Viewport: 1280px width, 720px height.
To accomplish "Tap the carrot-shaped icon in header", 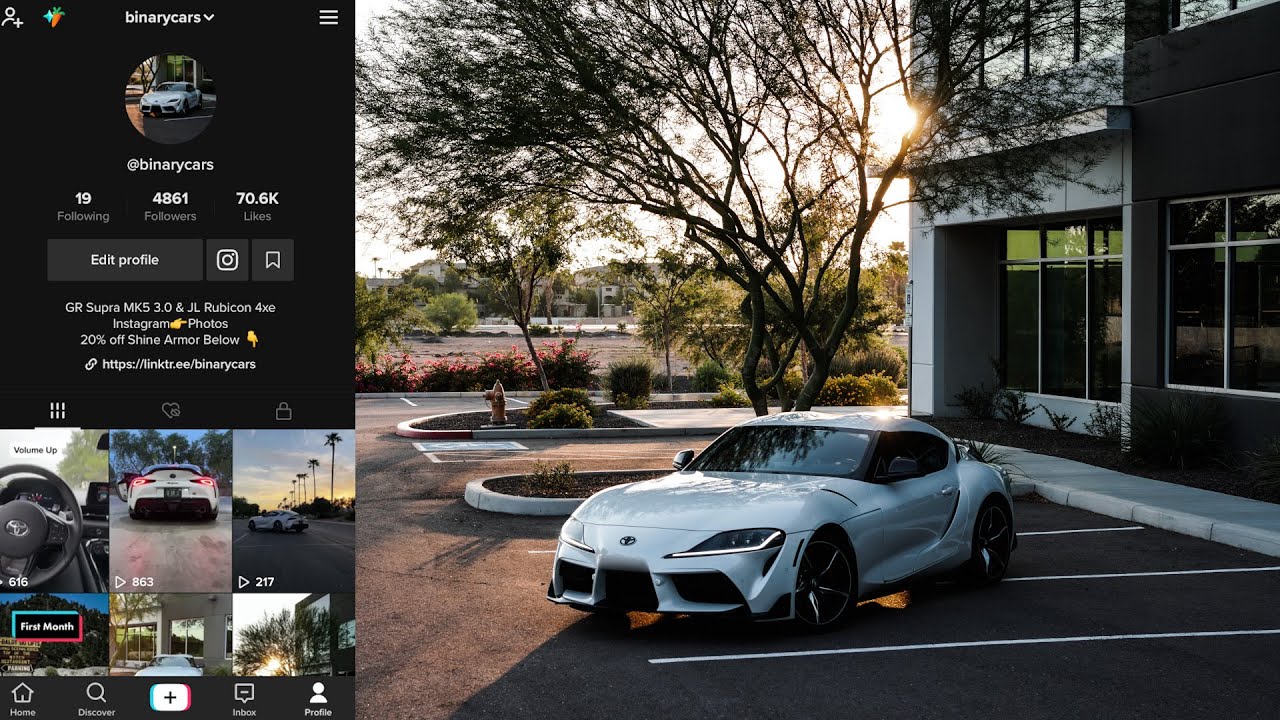I will [x=54, y=17].
